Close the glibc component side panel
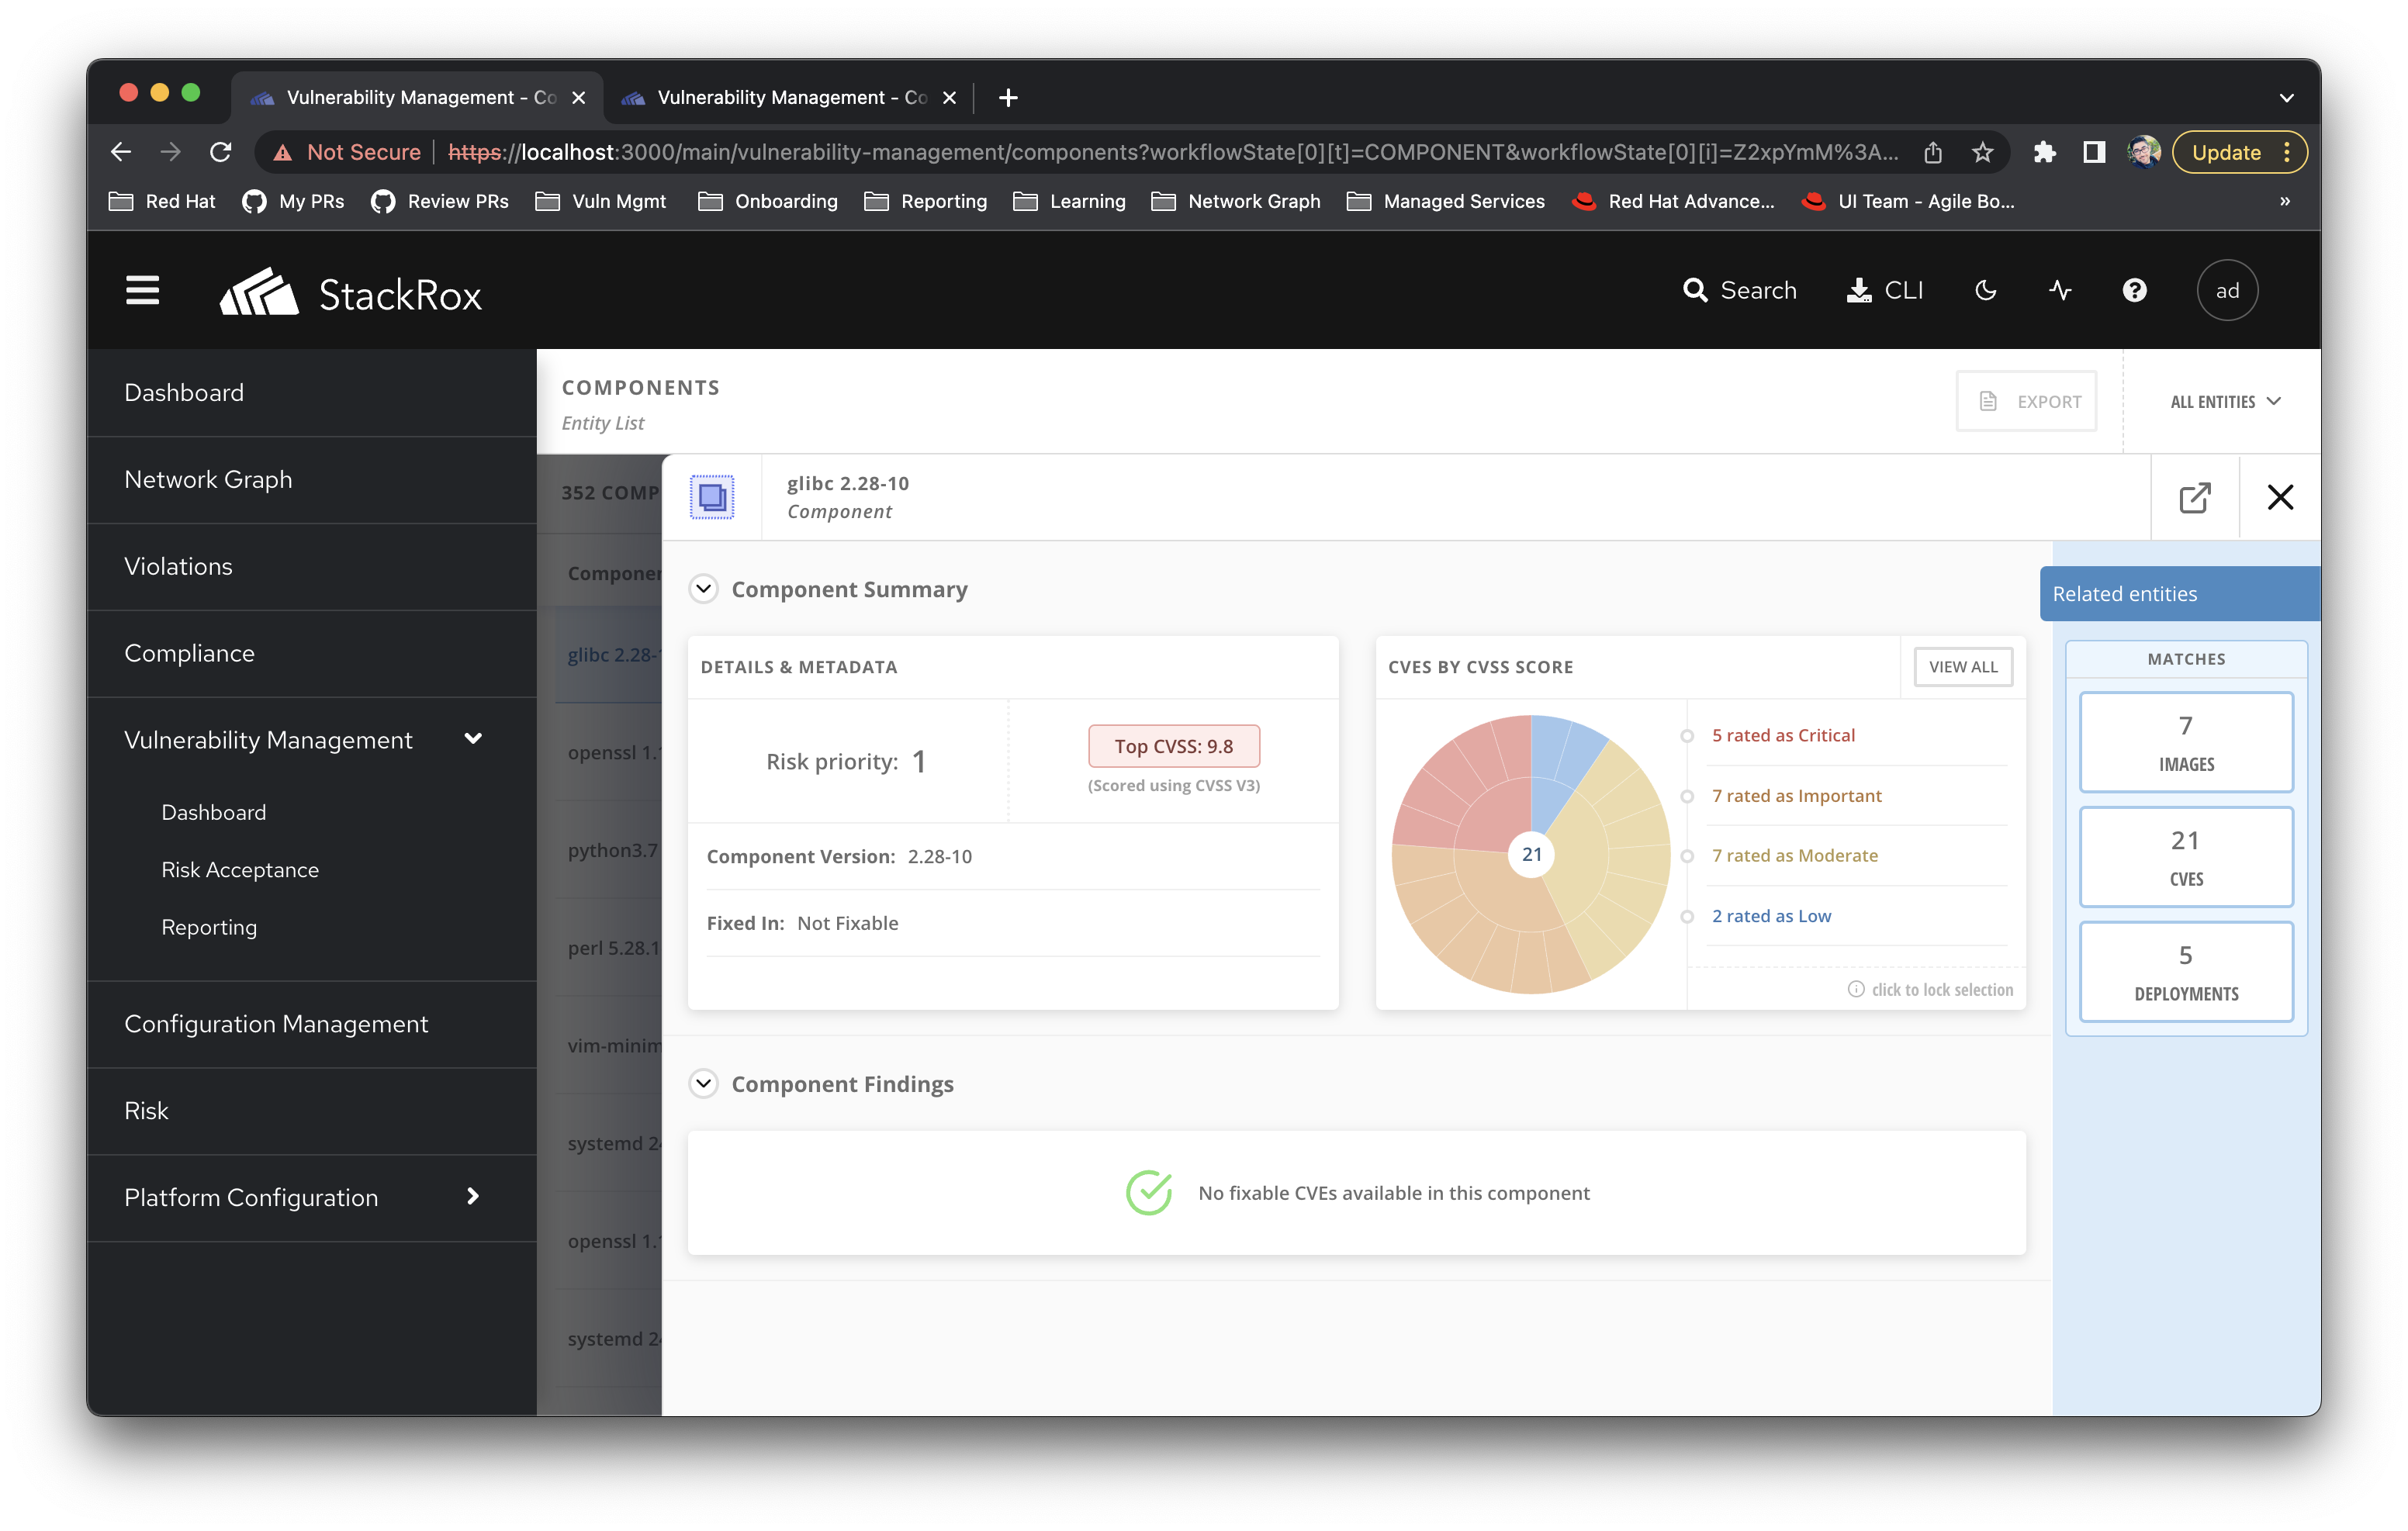The image size is (2408, 1531). [2279, 497]
